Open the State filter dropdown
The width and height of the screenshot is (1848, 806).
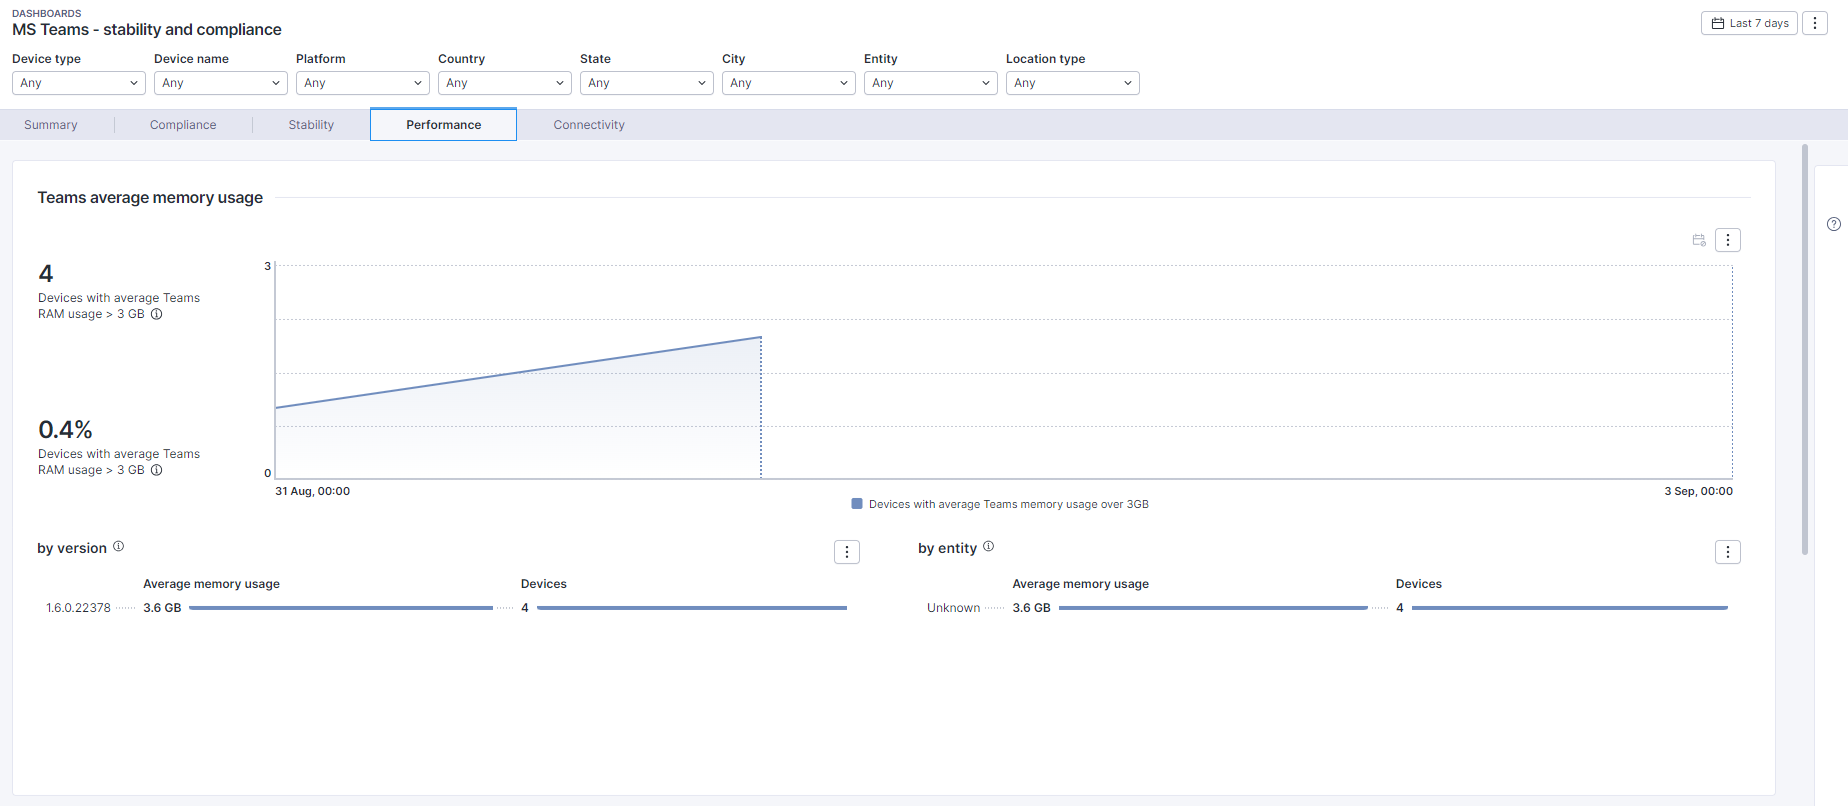(647, 83)
